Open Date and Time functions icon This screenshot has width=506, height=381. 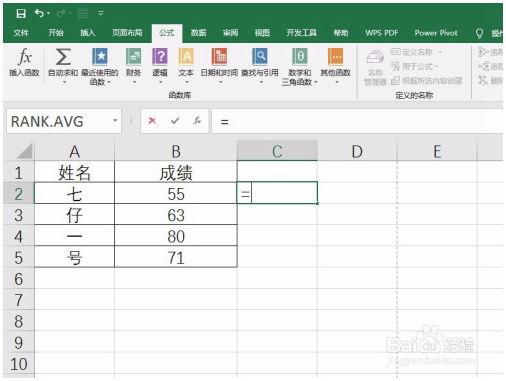pos(219,56)
